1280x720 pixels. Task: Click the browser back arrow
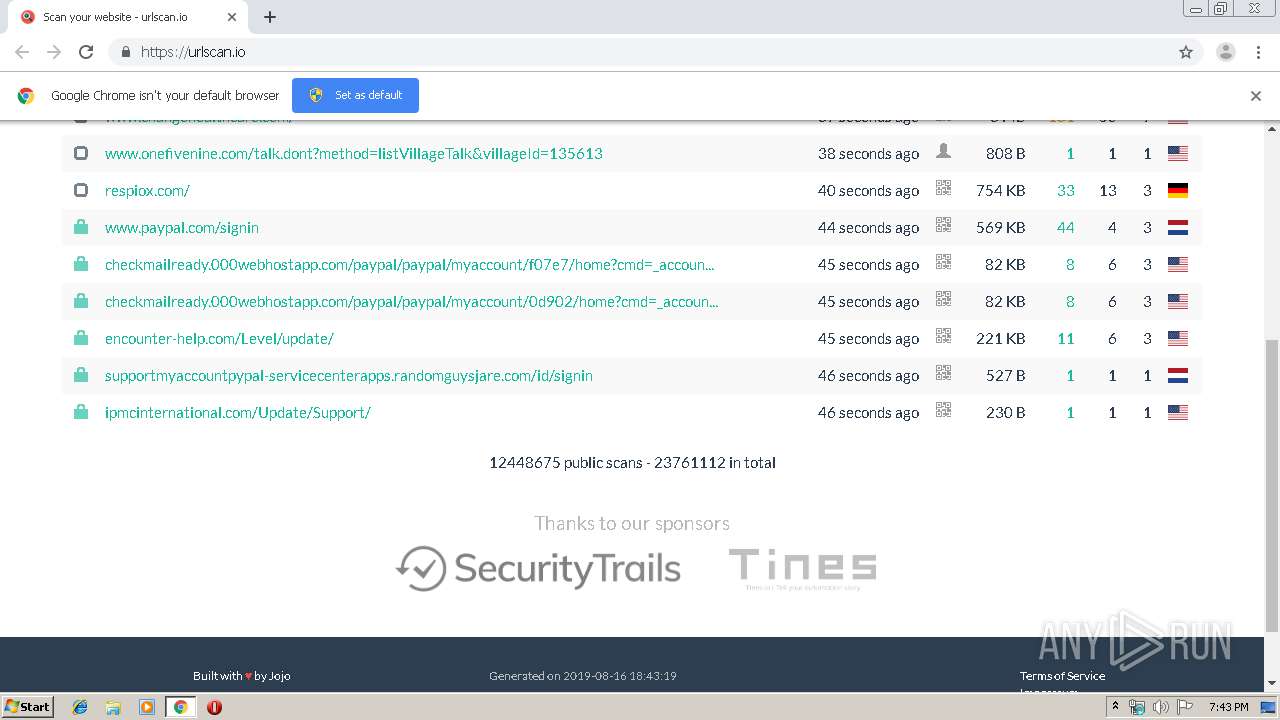22,52
